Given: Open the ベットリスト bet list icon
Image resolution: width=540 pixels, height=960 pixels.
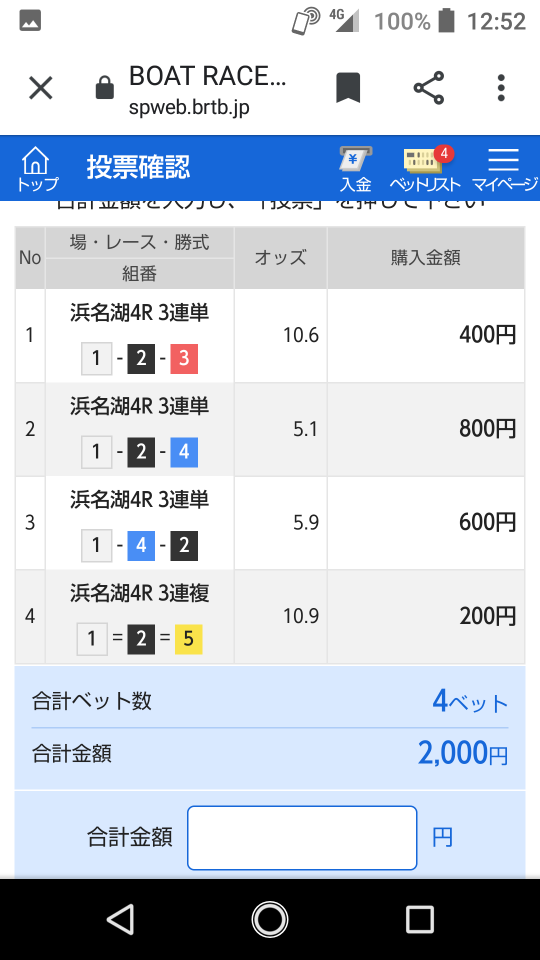Looking at the screenshot, I should point(425,169).
